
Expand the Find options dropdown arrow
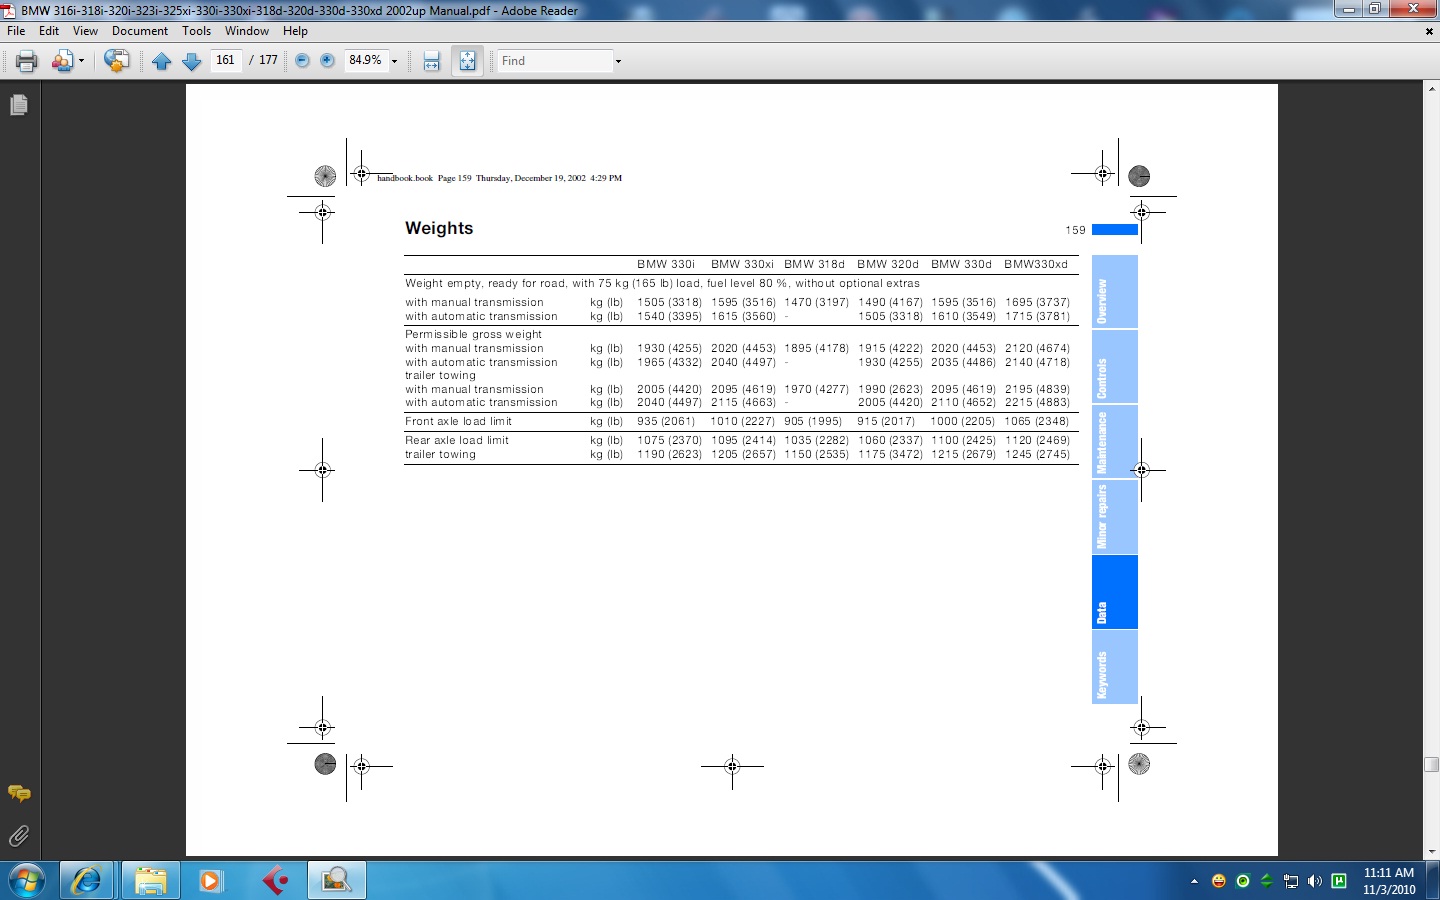point(618,61)
